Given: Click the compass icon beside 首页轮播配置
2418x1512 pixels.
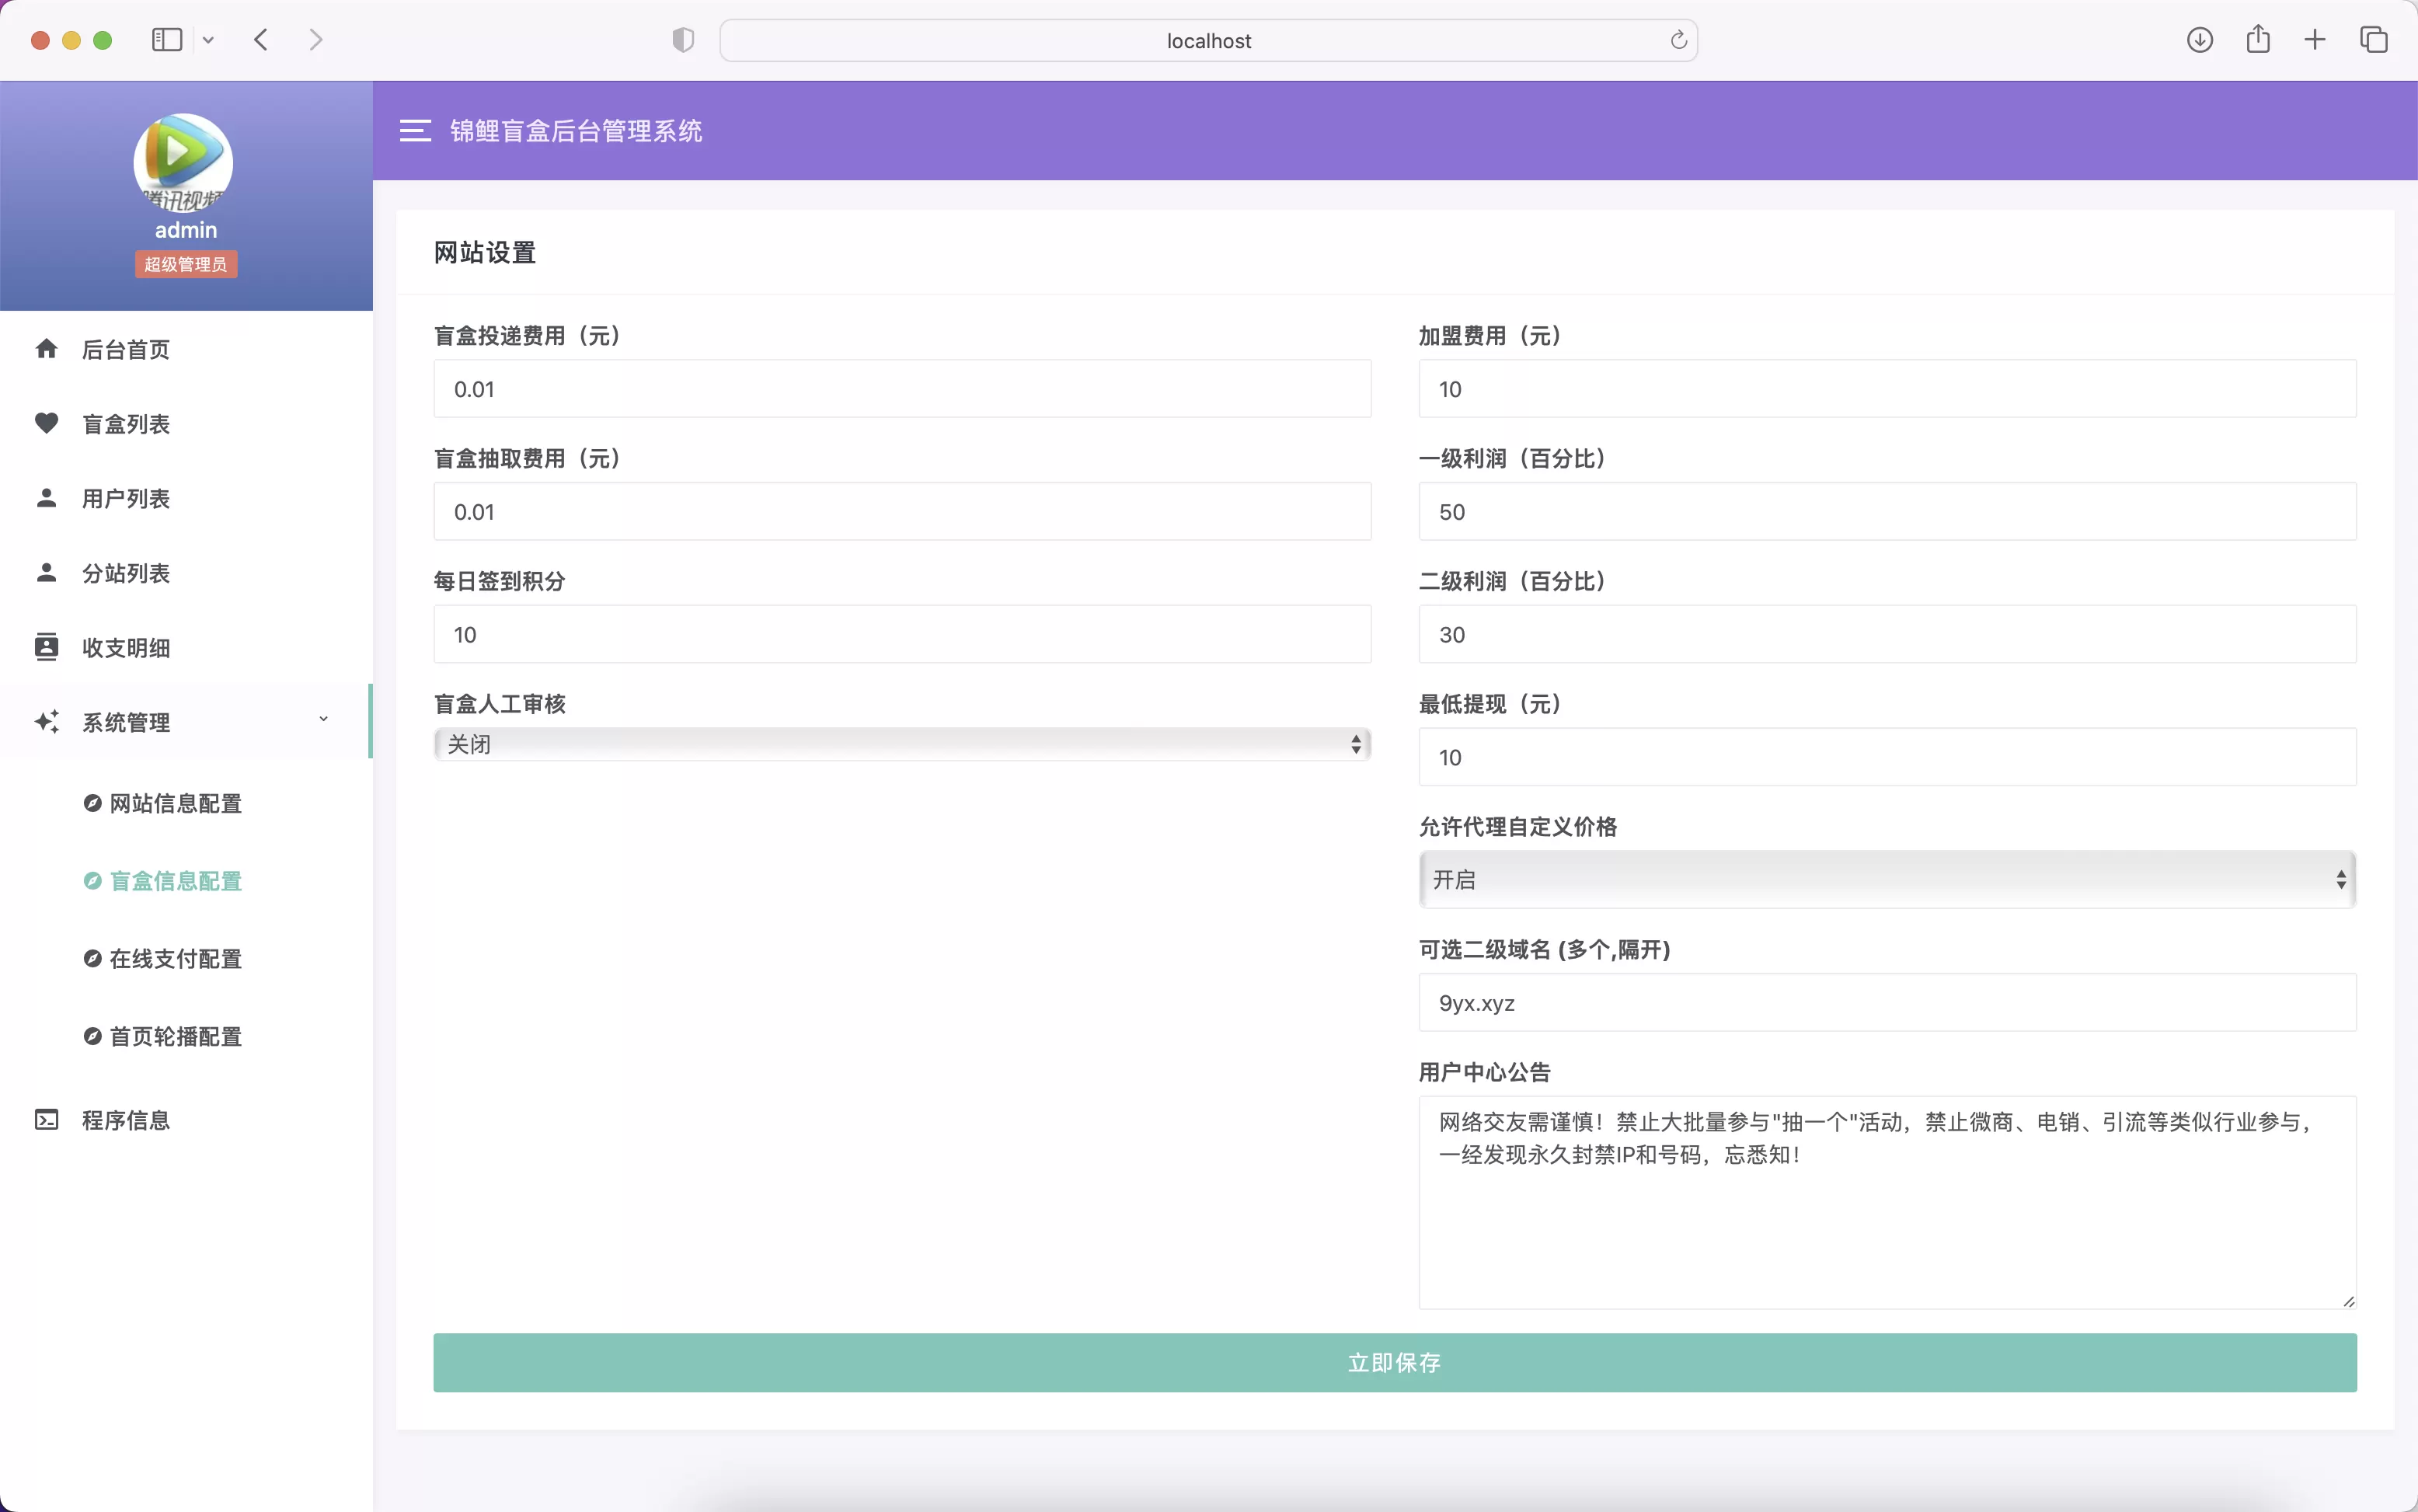Looking at the screenshot, I should [x=92, y=1036].
